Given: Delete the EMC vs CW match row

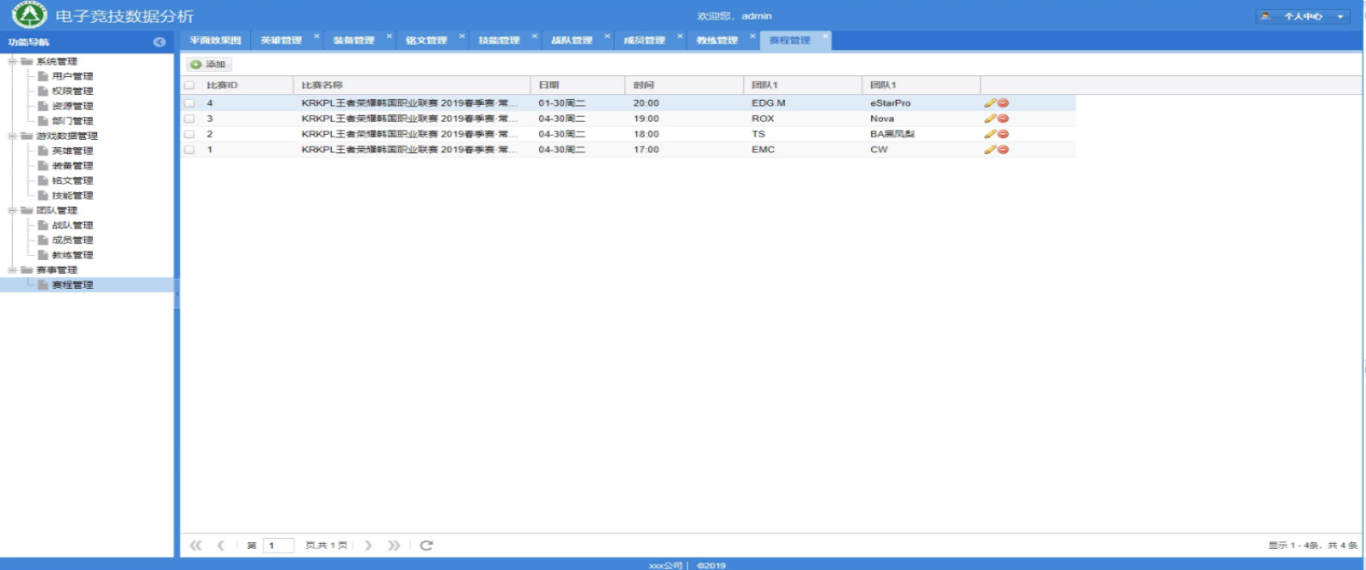Looking at the screenshot, I should click(1002, 150).
